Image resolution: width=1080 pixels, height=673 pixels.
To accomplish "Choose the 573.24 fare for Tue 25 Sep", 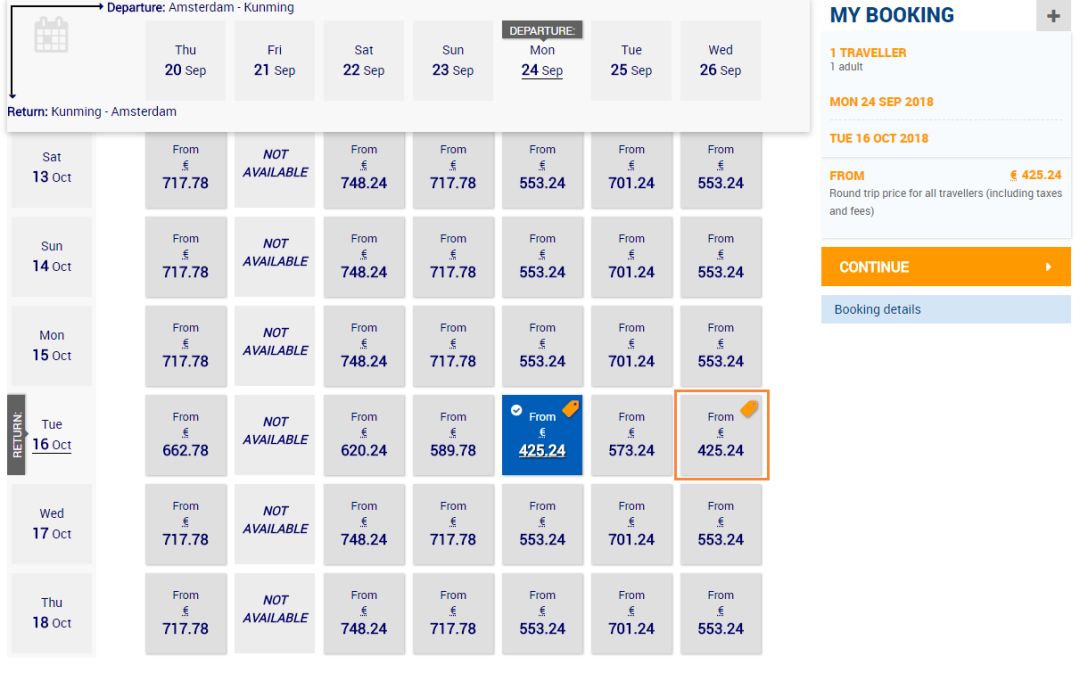I will [631, 435].
